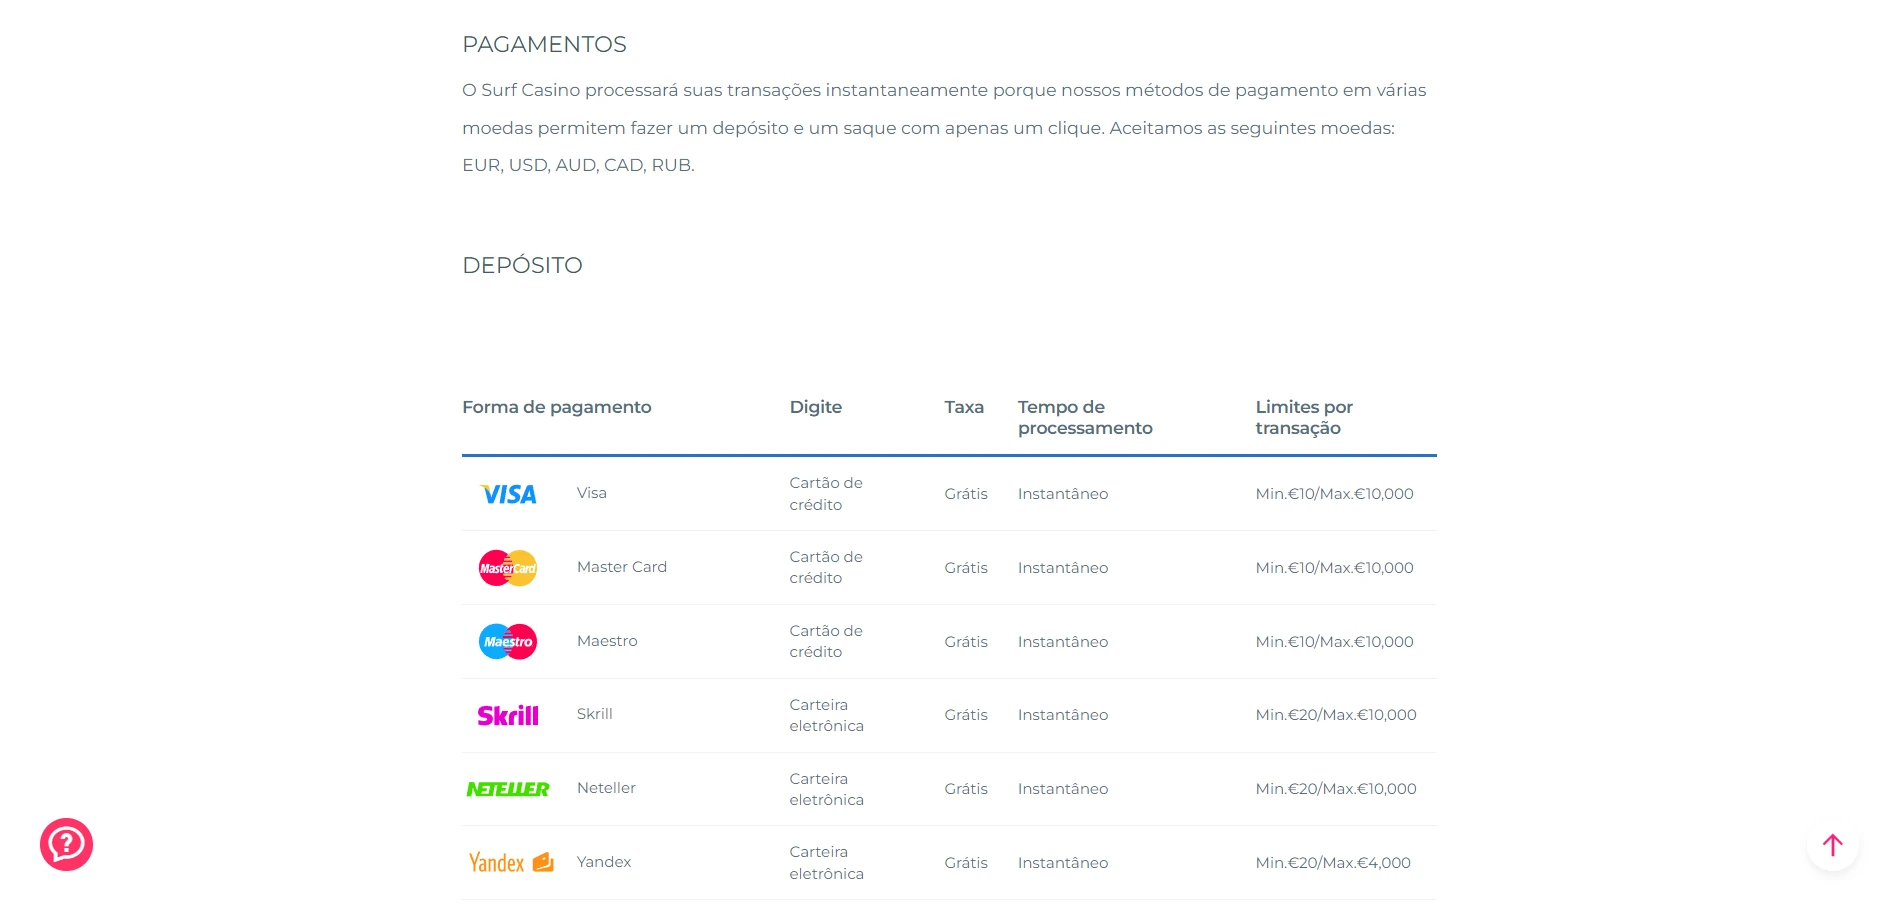The width and height of the screenshot is (1894, 910).
Task: Click 'Cartão de crédito' in the Maestro row
Action: click(826, 641)
